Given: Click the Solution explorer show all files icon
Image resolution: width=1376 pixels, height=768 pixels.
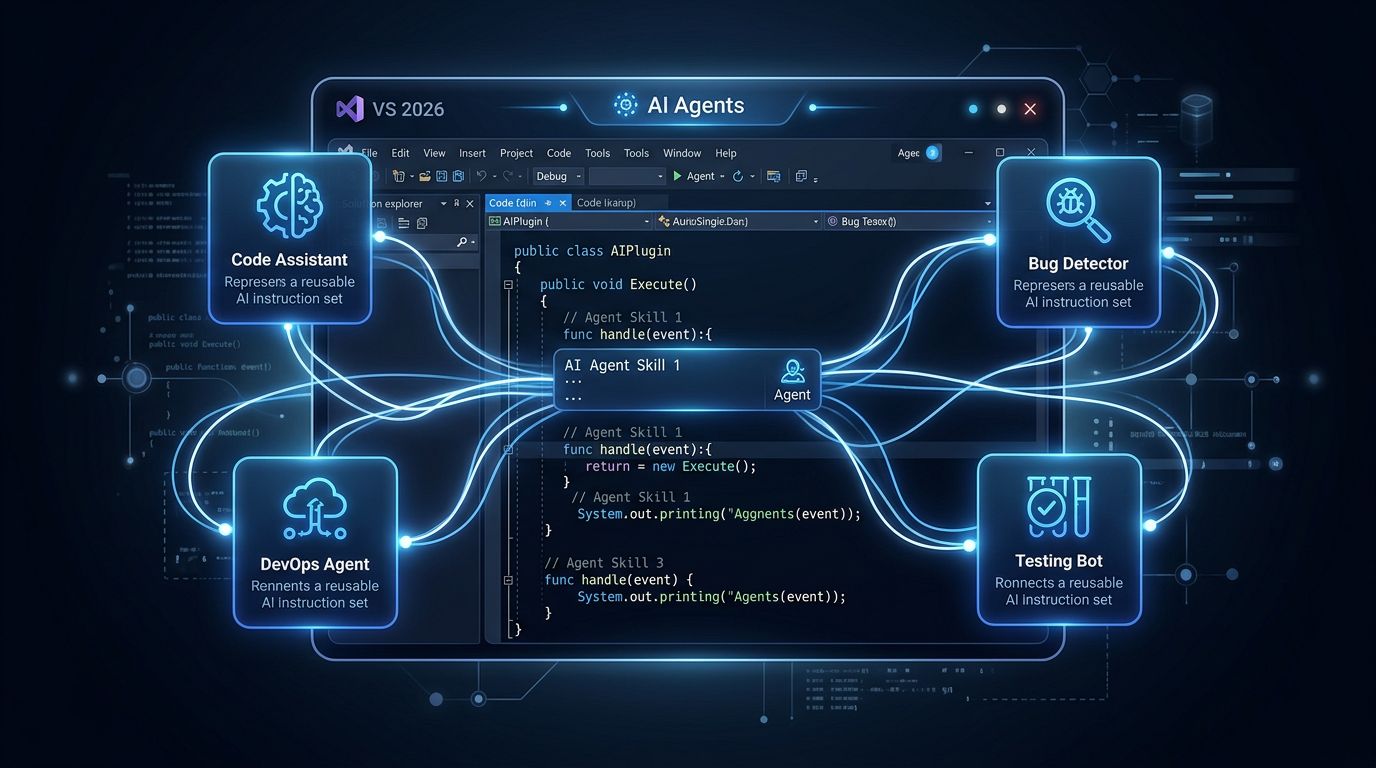Looking at the screenshot, I should (x=421, y=223).
